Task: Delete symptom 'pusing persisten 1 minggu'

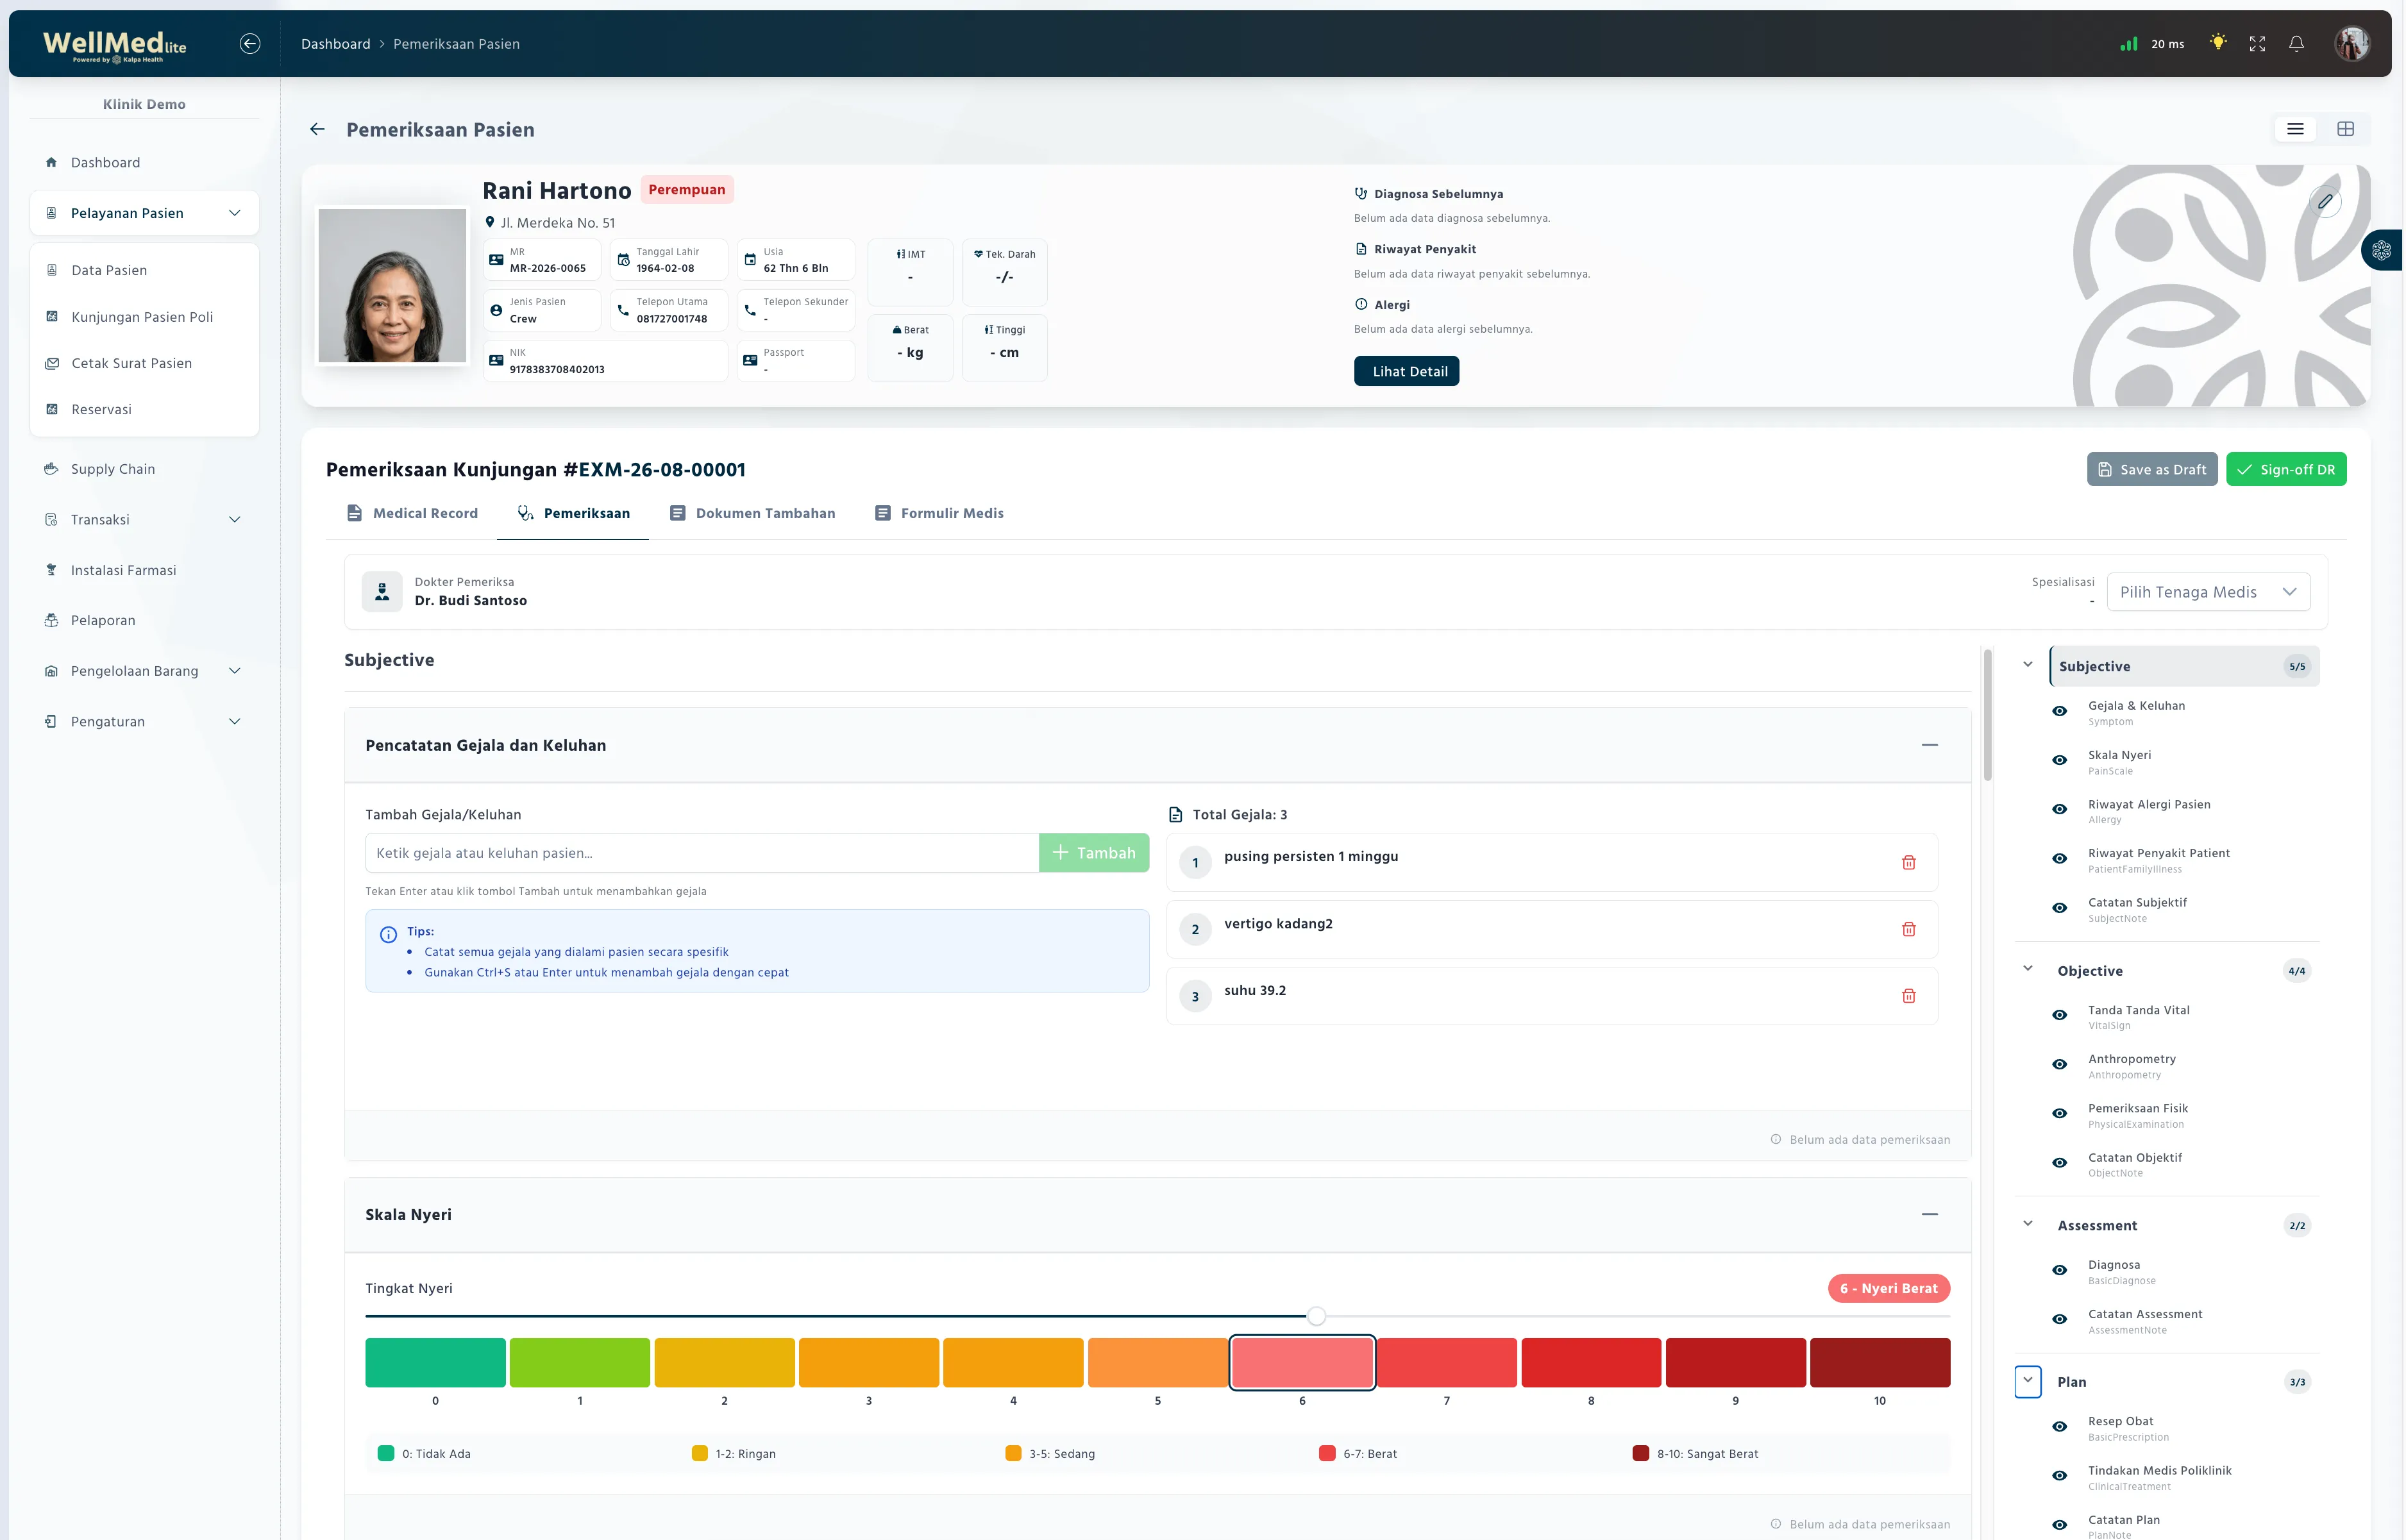Action: click(x=1908, y=862)
